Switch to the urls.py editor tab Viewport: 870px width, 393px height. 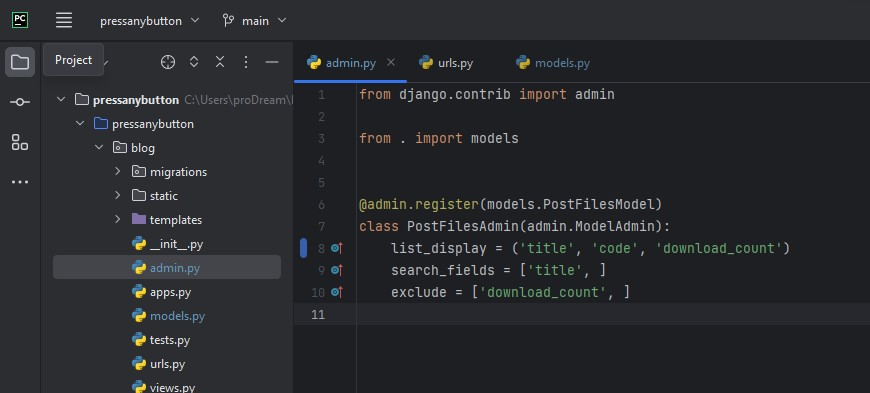click(447, 63)
